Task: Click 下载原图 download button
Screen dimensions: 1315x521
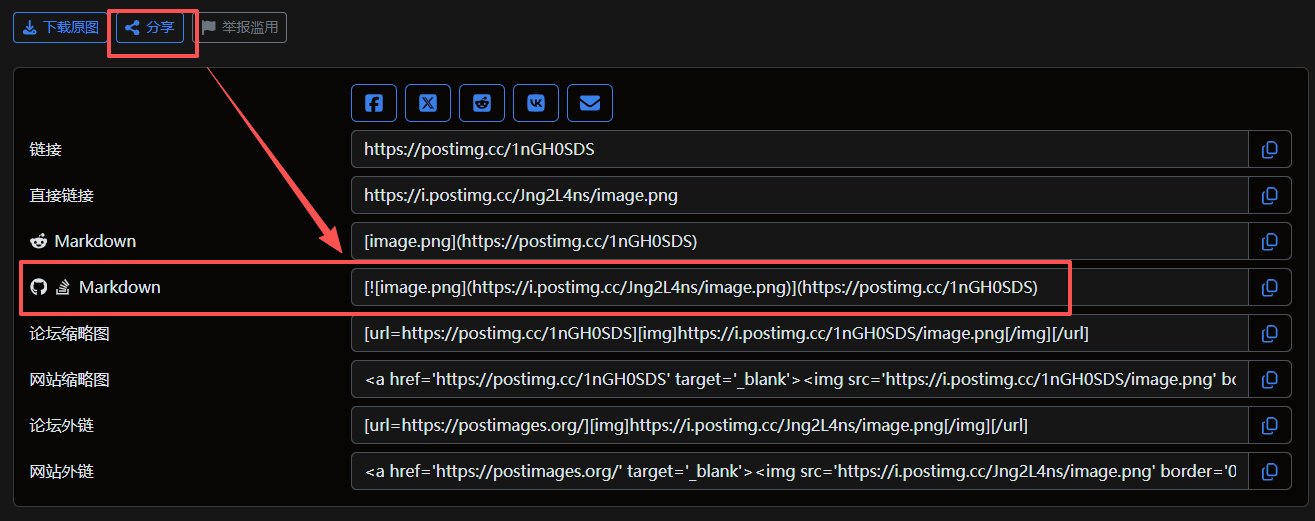Action: (61, 27)
